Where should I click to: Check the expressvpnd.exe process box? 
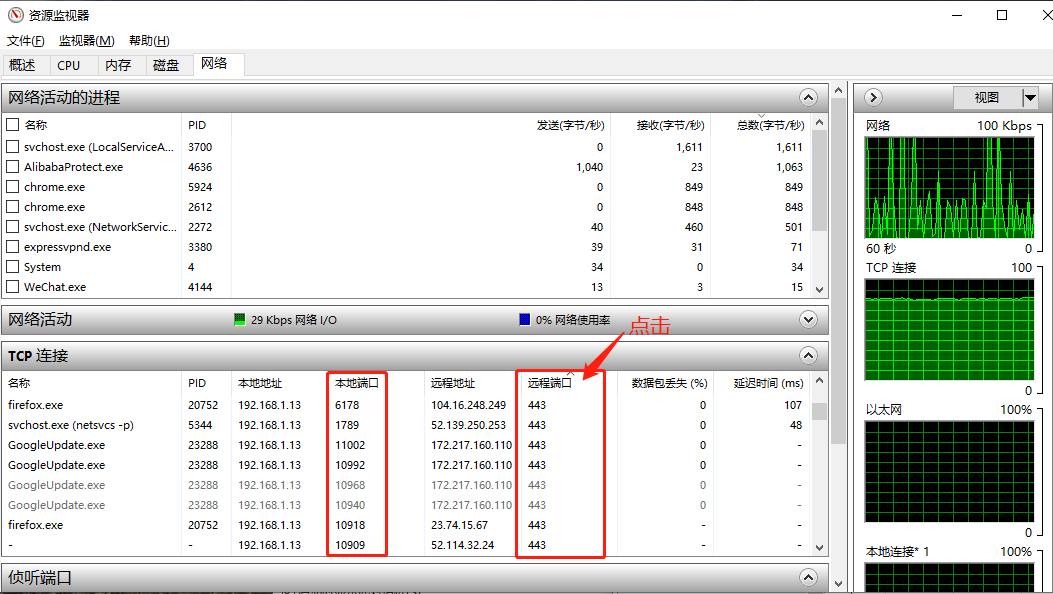(12, 247)
